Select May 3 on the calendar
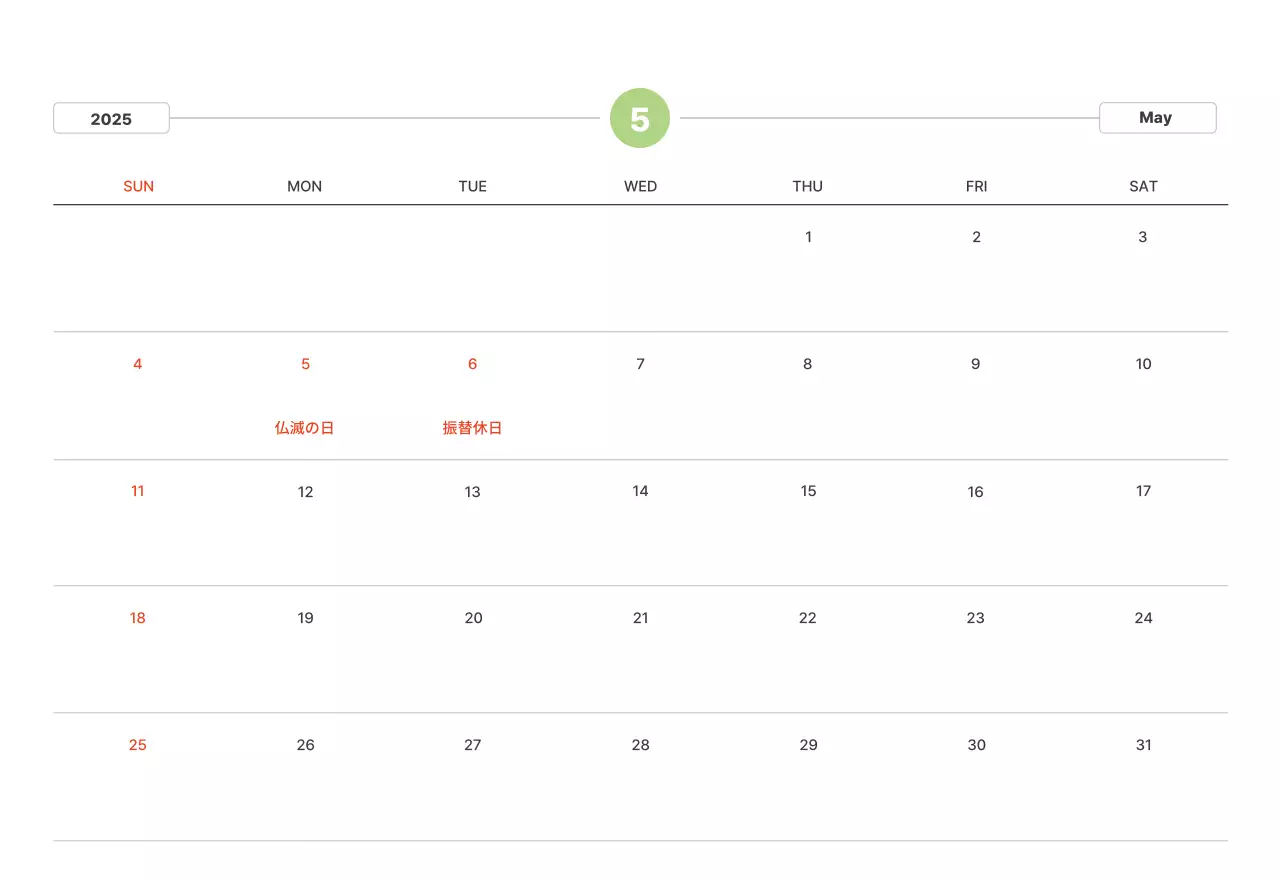 pos(1142,237)
